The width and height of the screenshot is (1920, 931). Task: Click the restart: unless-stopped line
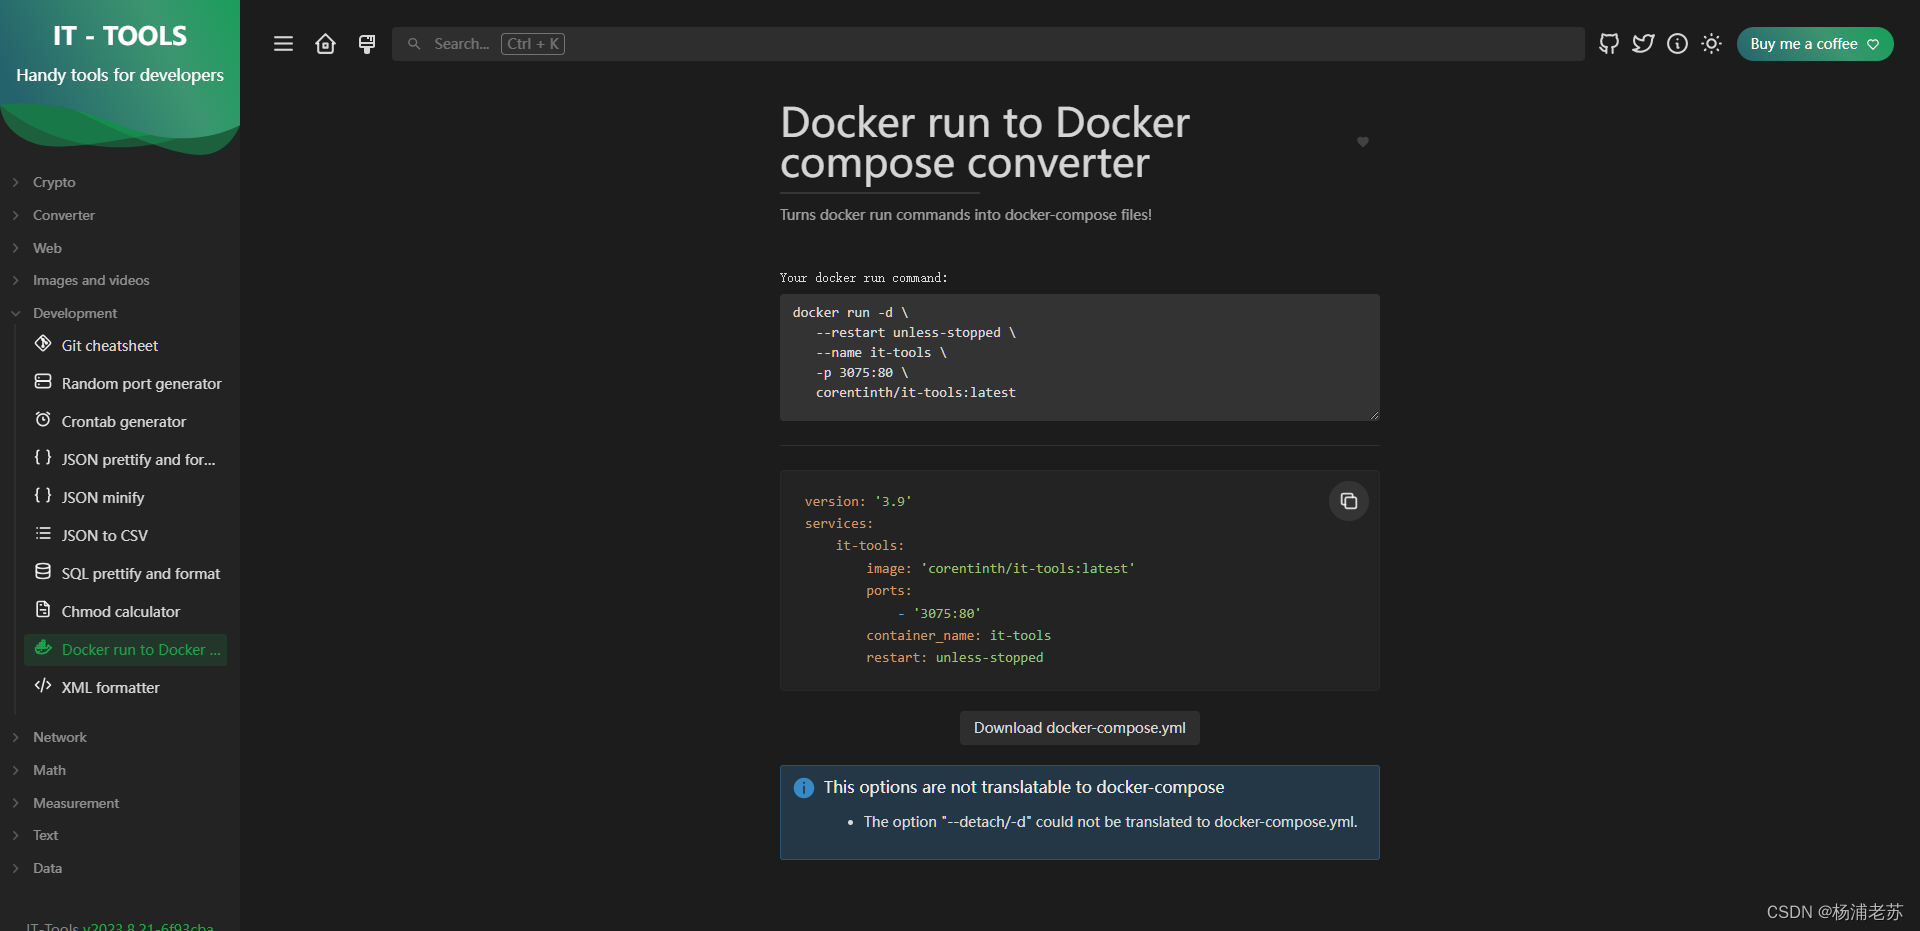click(955, 658)
